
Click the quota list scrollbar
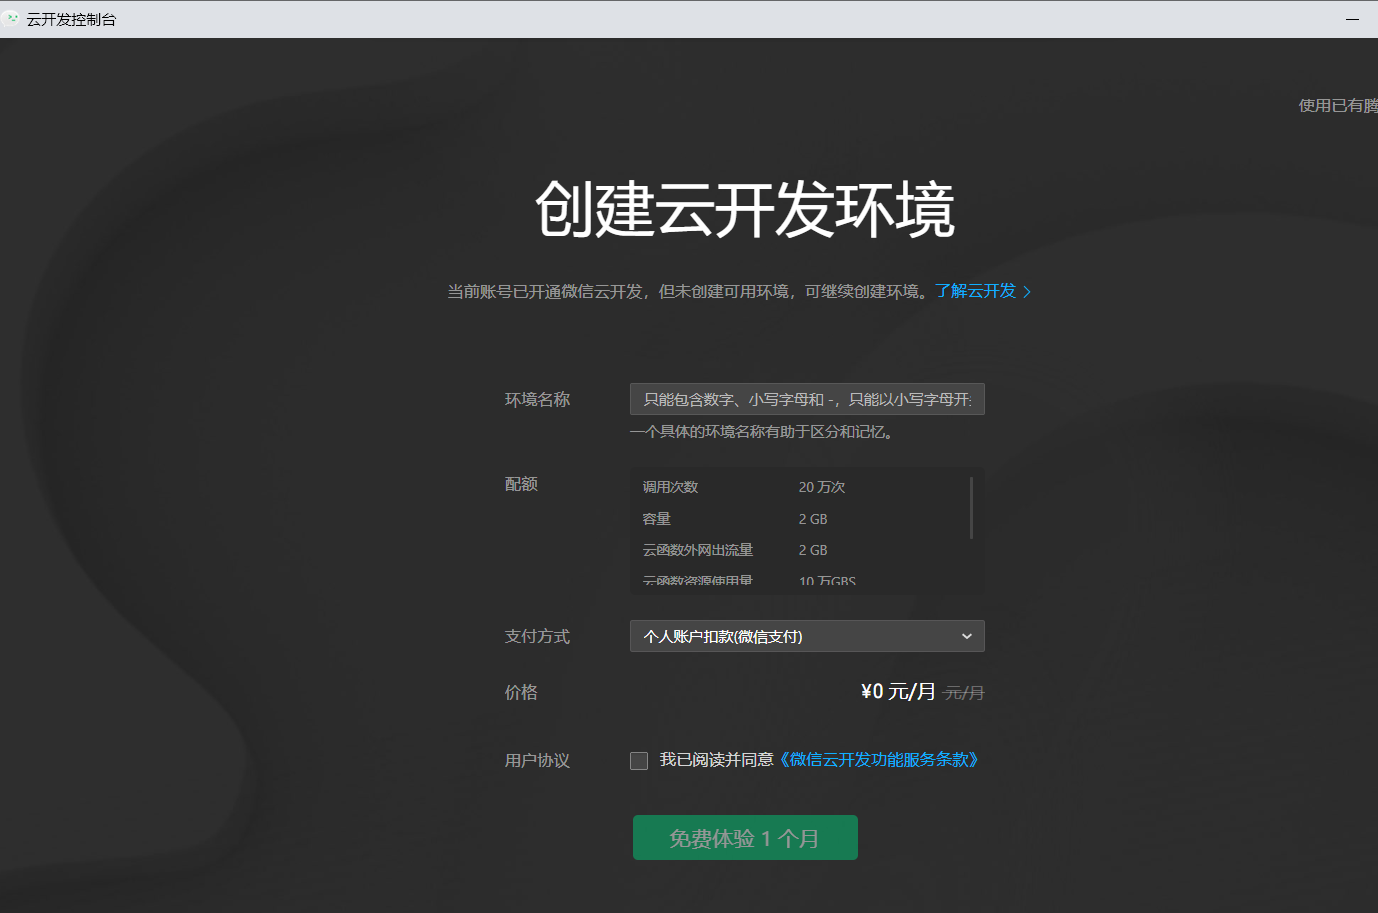coord(972,508)
